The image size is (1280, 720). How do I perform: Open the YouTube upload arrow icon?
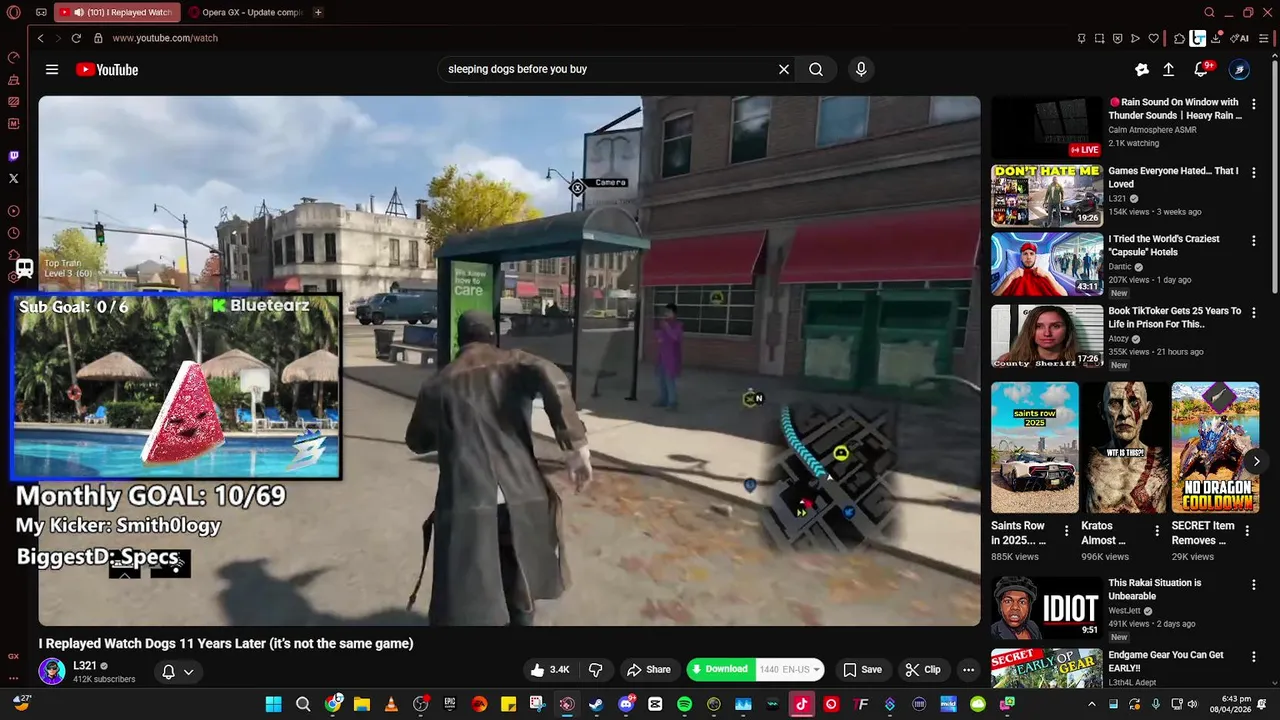click(x=1168, y=69)
